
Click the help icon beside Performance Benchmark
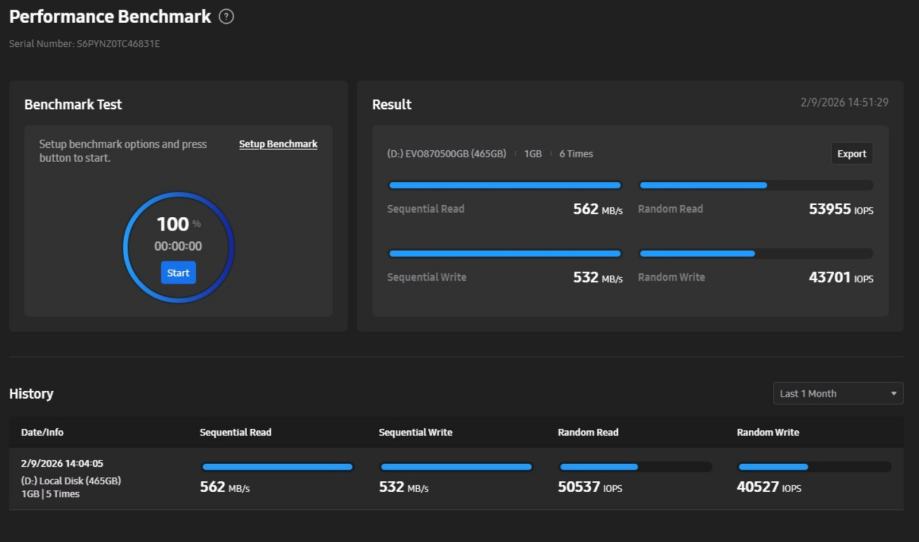[226, 17]
